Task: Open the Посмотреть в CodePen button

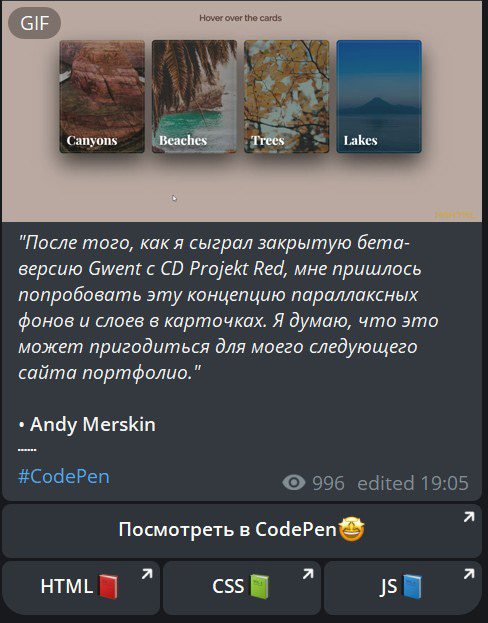Action: 242,531
